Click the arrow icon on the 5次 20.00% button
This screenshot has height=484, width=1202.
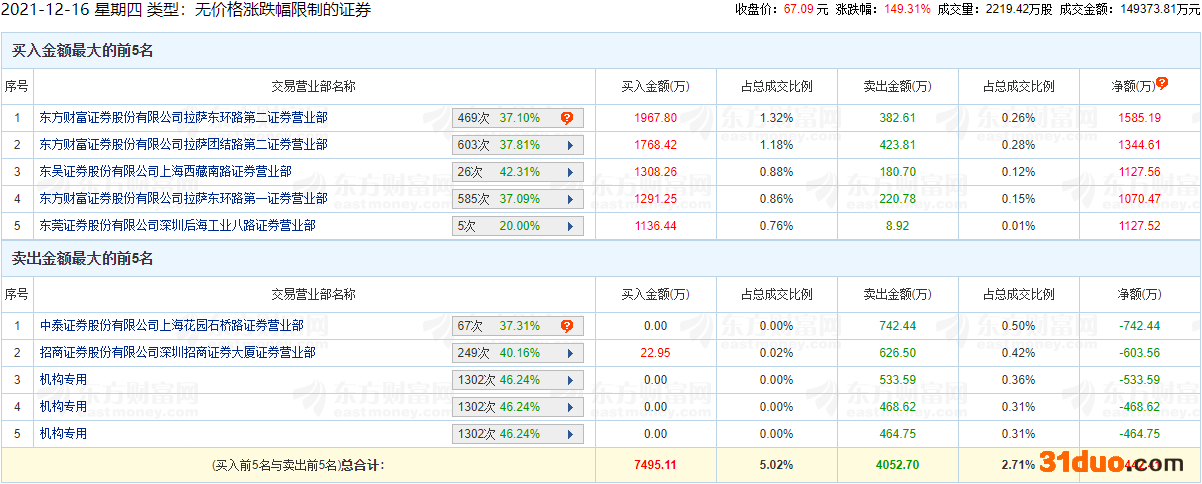[568, 226]
